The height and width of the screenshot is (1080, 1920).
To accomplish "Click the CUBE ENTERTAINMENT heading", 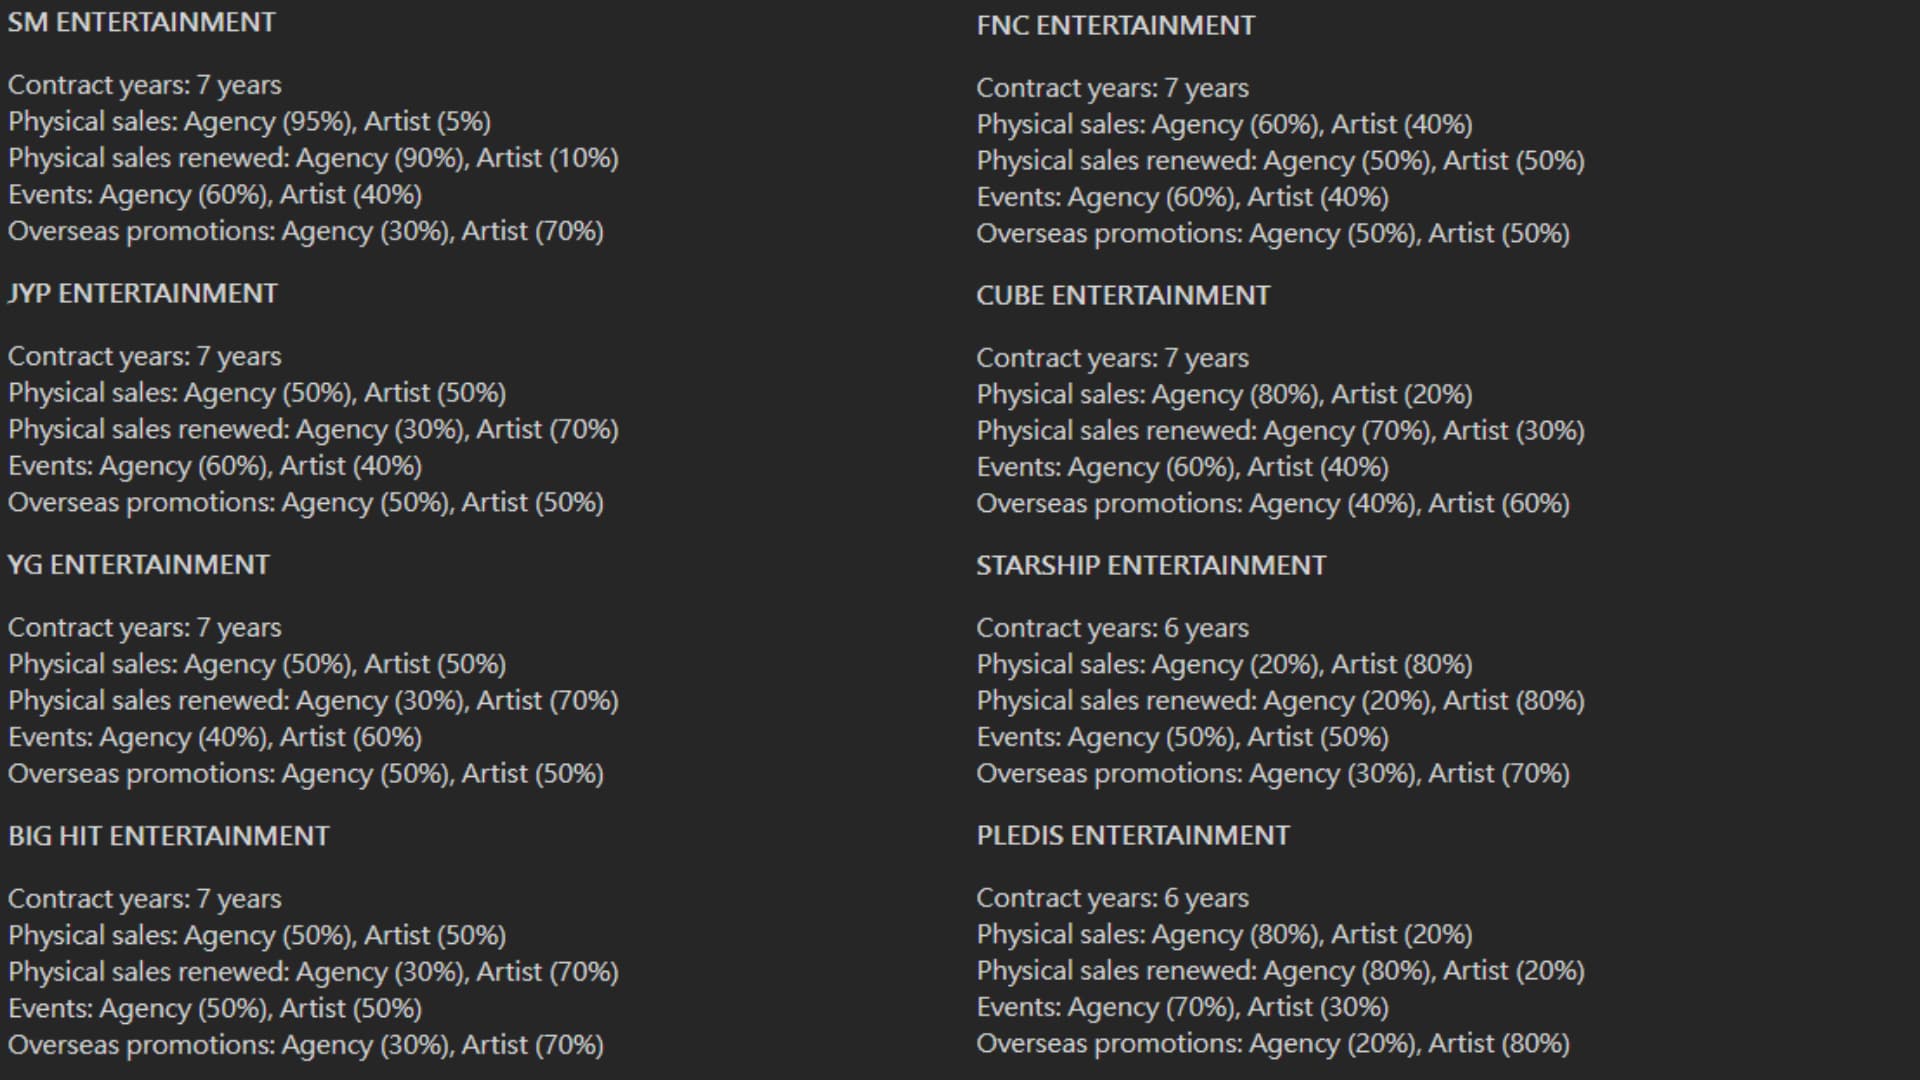I will click(1123, 295).
